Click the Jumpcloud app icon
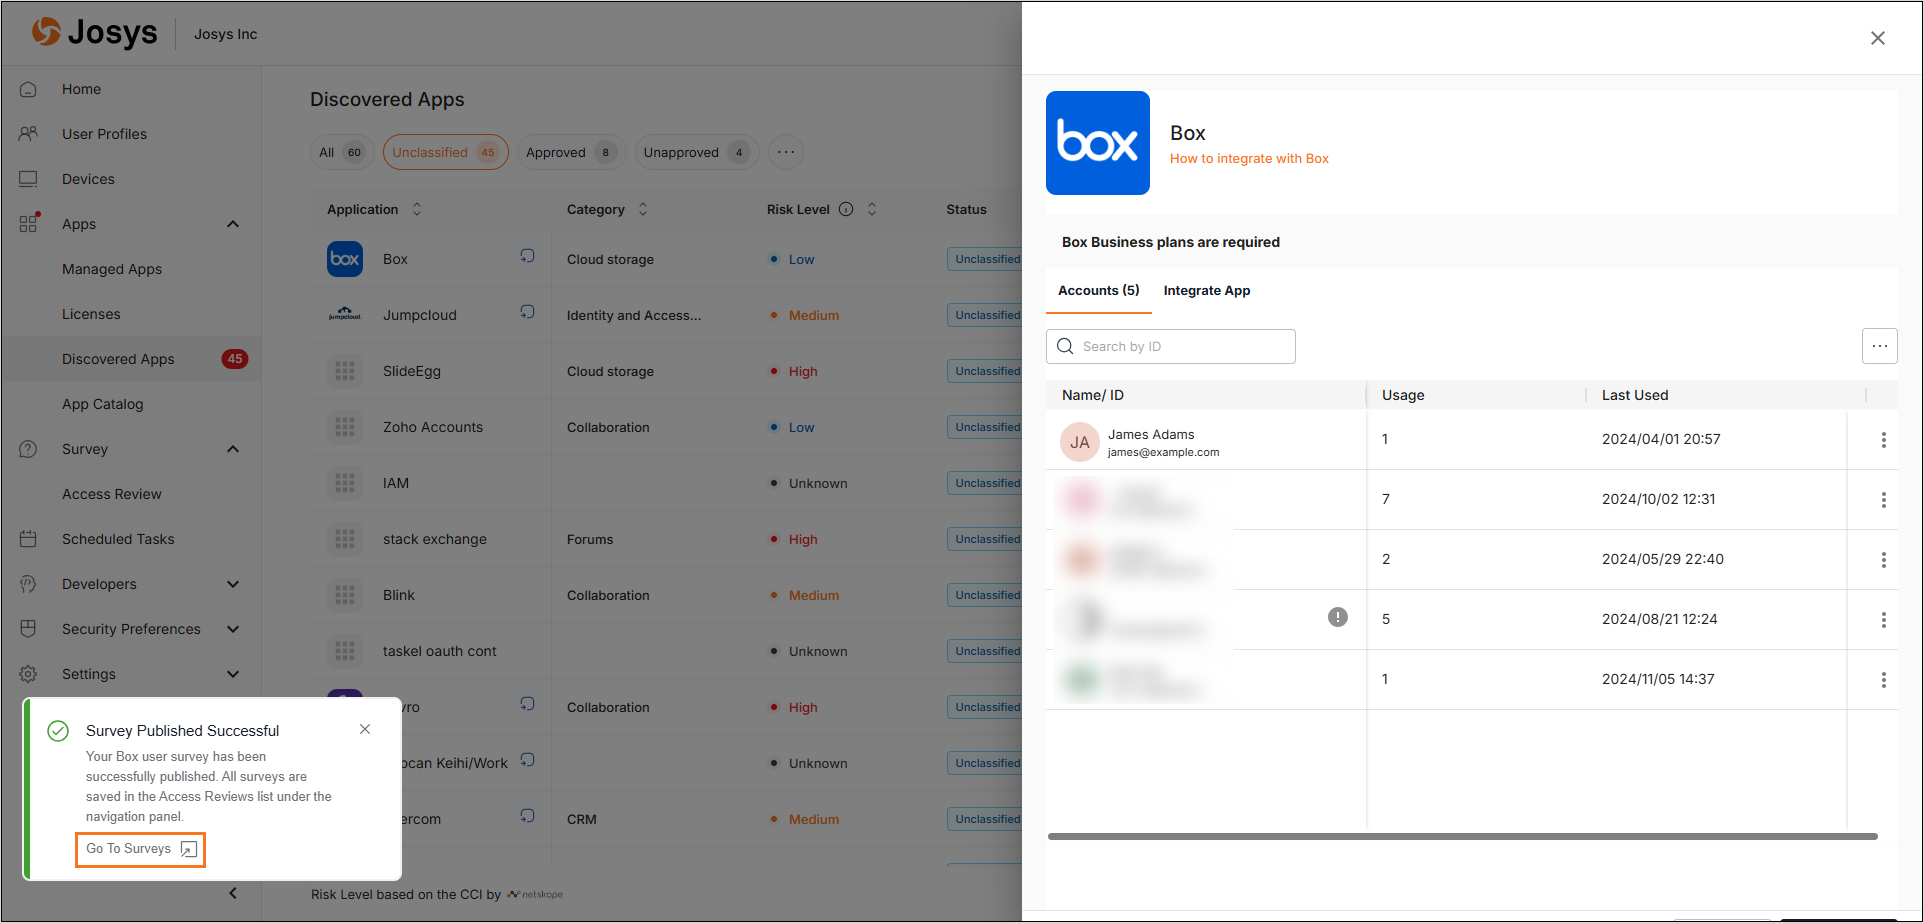The image size is (1924, 923). click(345, 315)
